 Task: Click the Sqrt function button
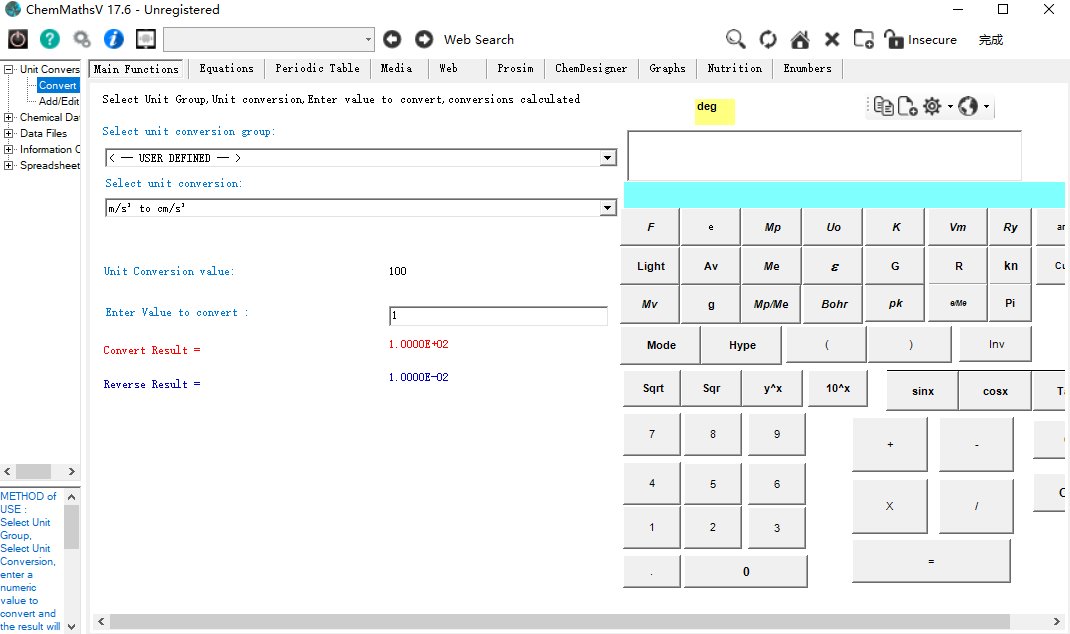click(x=653, y=388)
